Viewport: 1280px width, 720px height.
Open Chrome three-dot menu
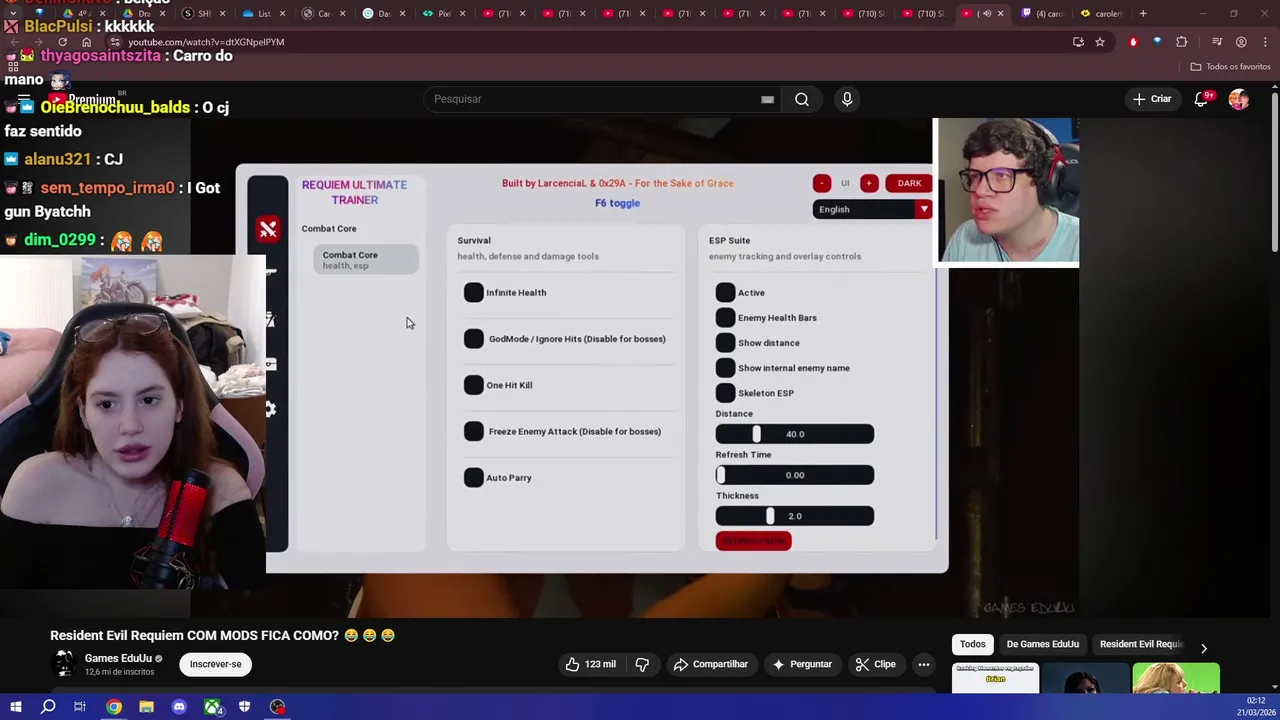pyautogui.click(x=1265, y=42)
